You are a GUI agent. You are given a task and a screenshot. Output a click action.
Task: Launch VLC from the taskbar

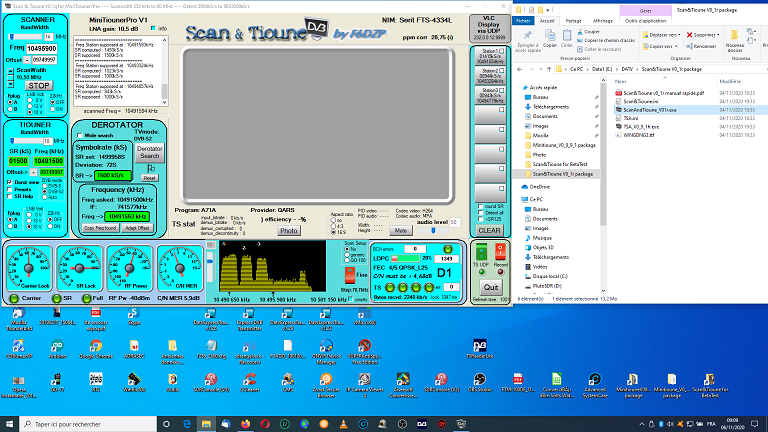click(x=343, y=424)
